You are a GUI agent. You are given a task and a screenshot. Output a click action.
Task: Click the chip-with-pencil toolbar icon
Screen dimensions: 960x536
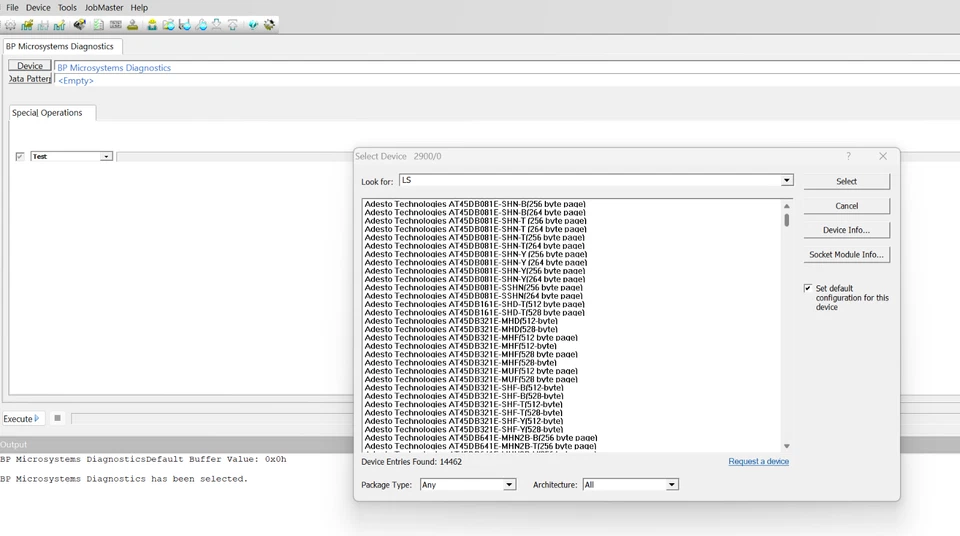click(x=59, y=25)
